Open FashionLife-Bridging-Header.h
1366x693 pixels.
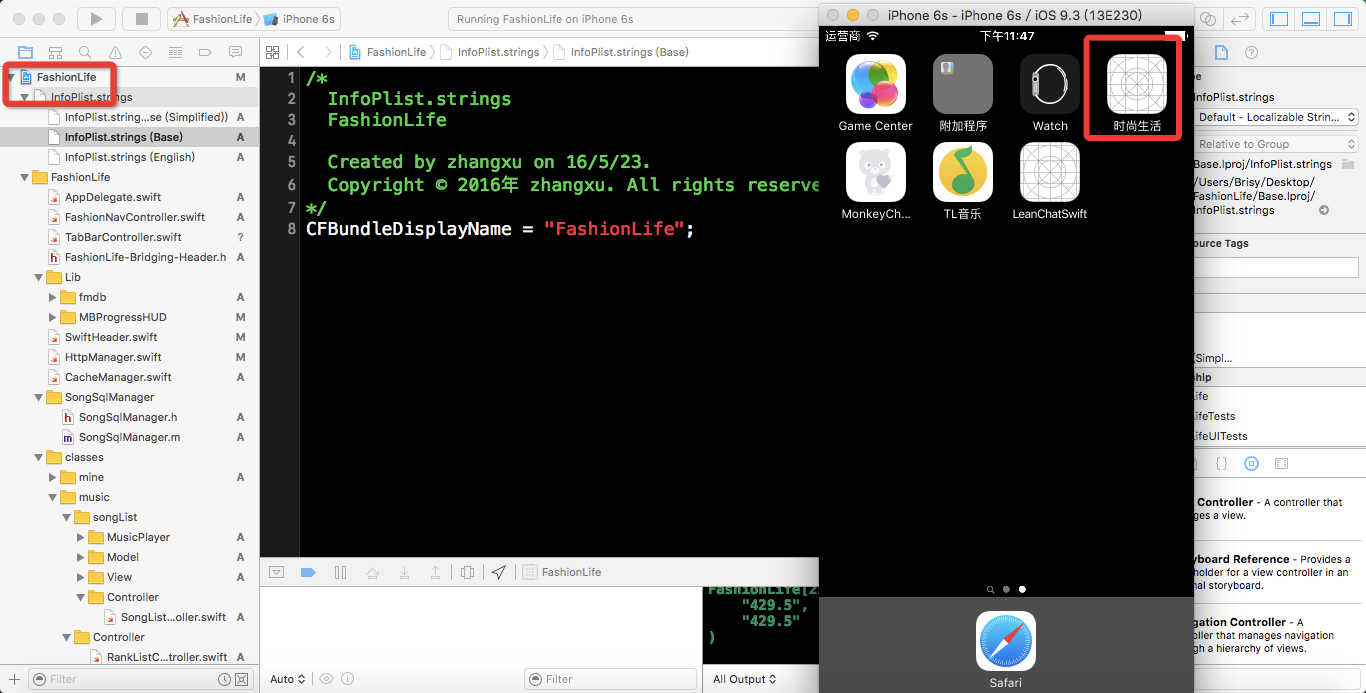[145, 257]
